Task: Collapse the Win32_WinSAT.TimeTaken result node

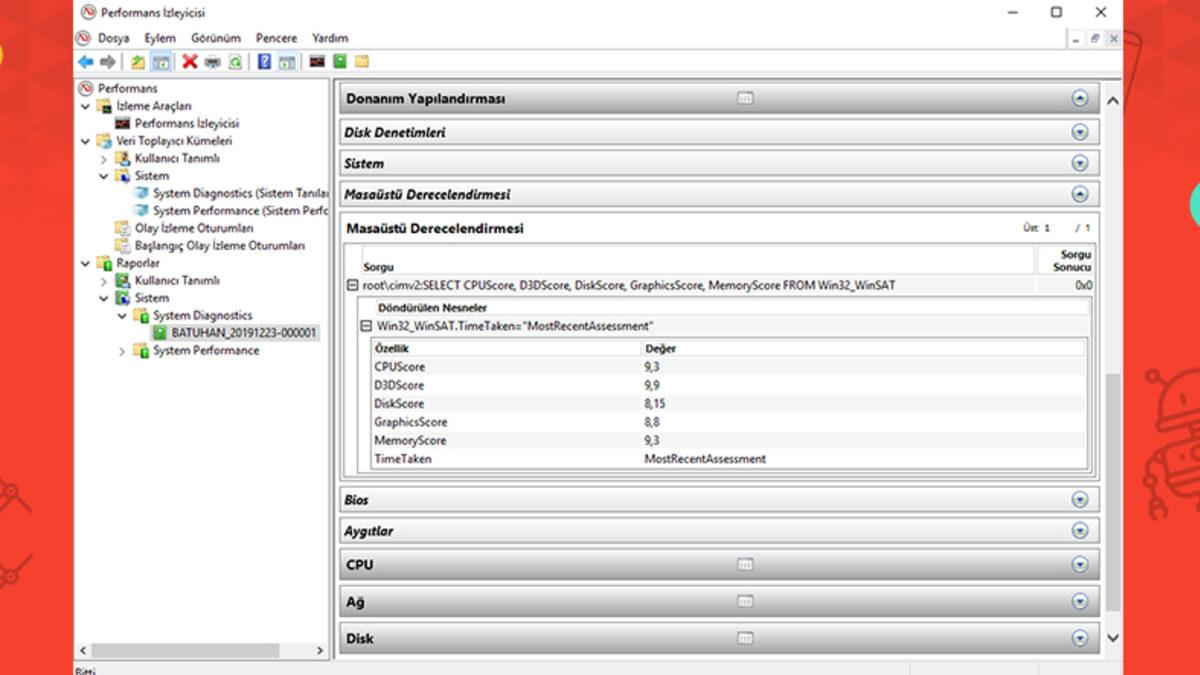Action: pyautogui.click(x=366, y=326)
